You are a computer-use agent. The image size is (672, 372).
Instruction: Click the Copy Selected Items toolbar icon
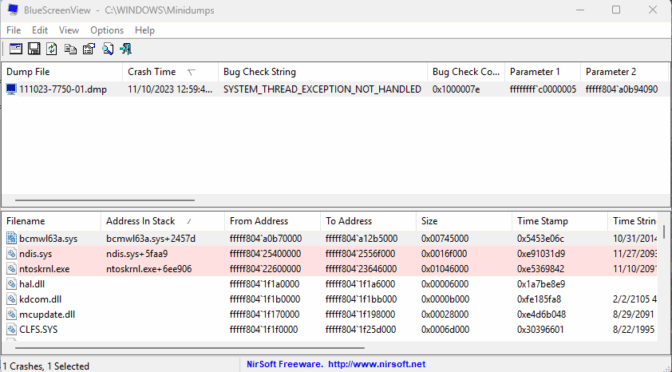tap(70, 49)
